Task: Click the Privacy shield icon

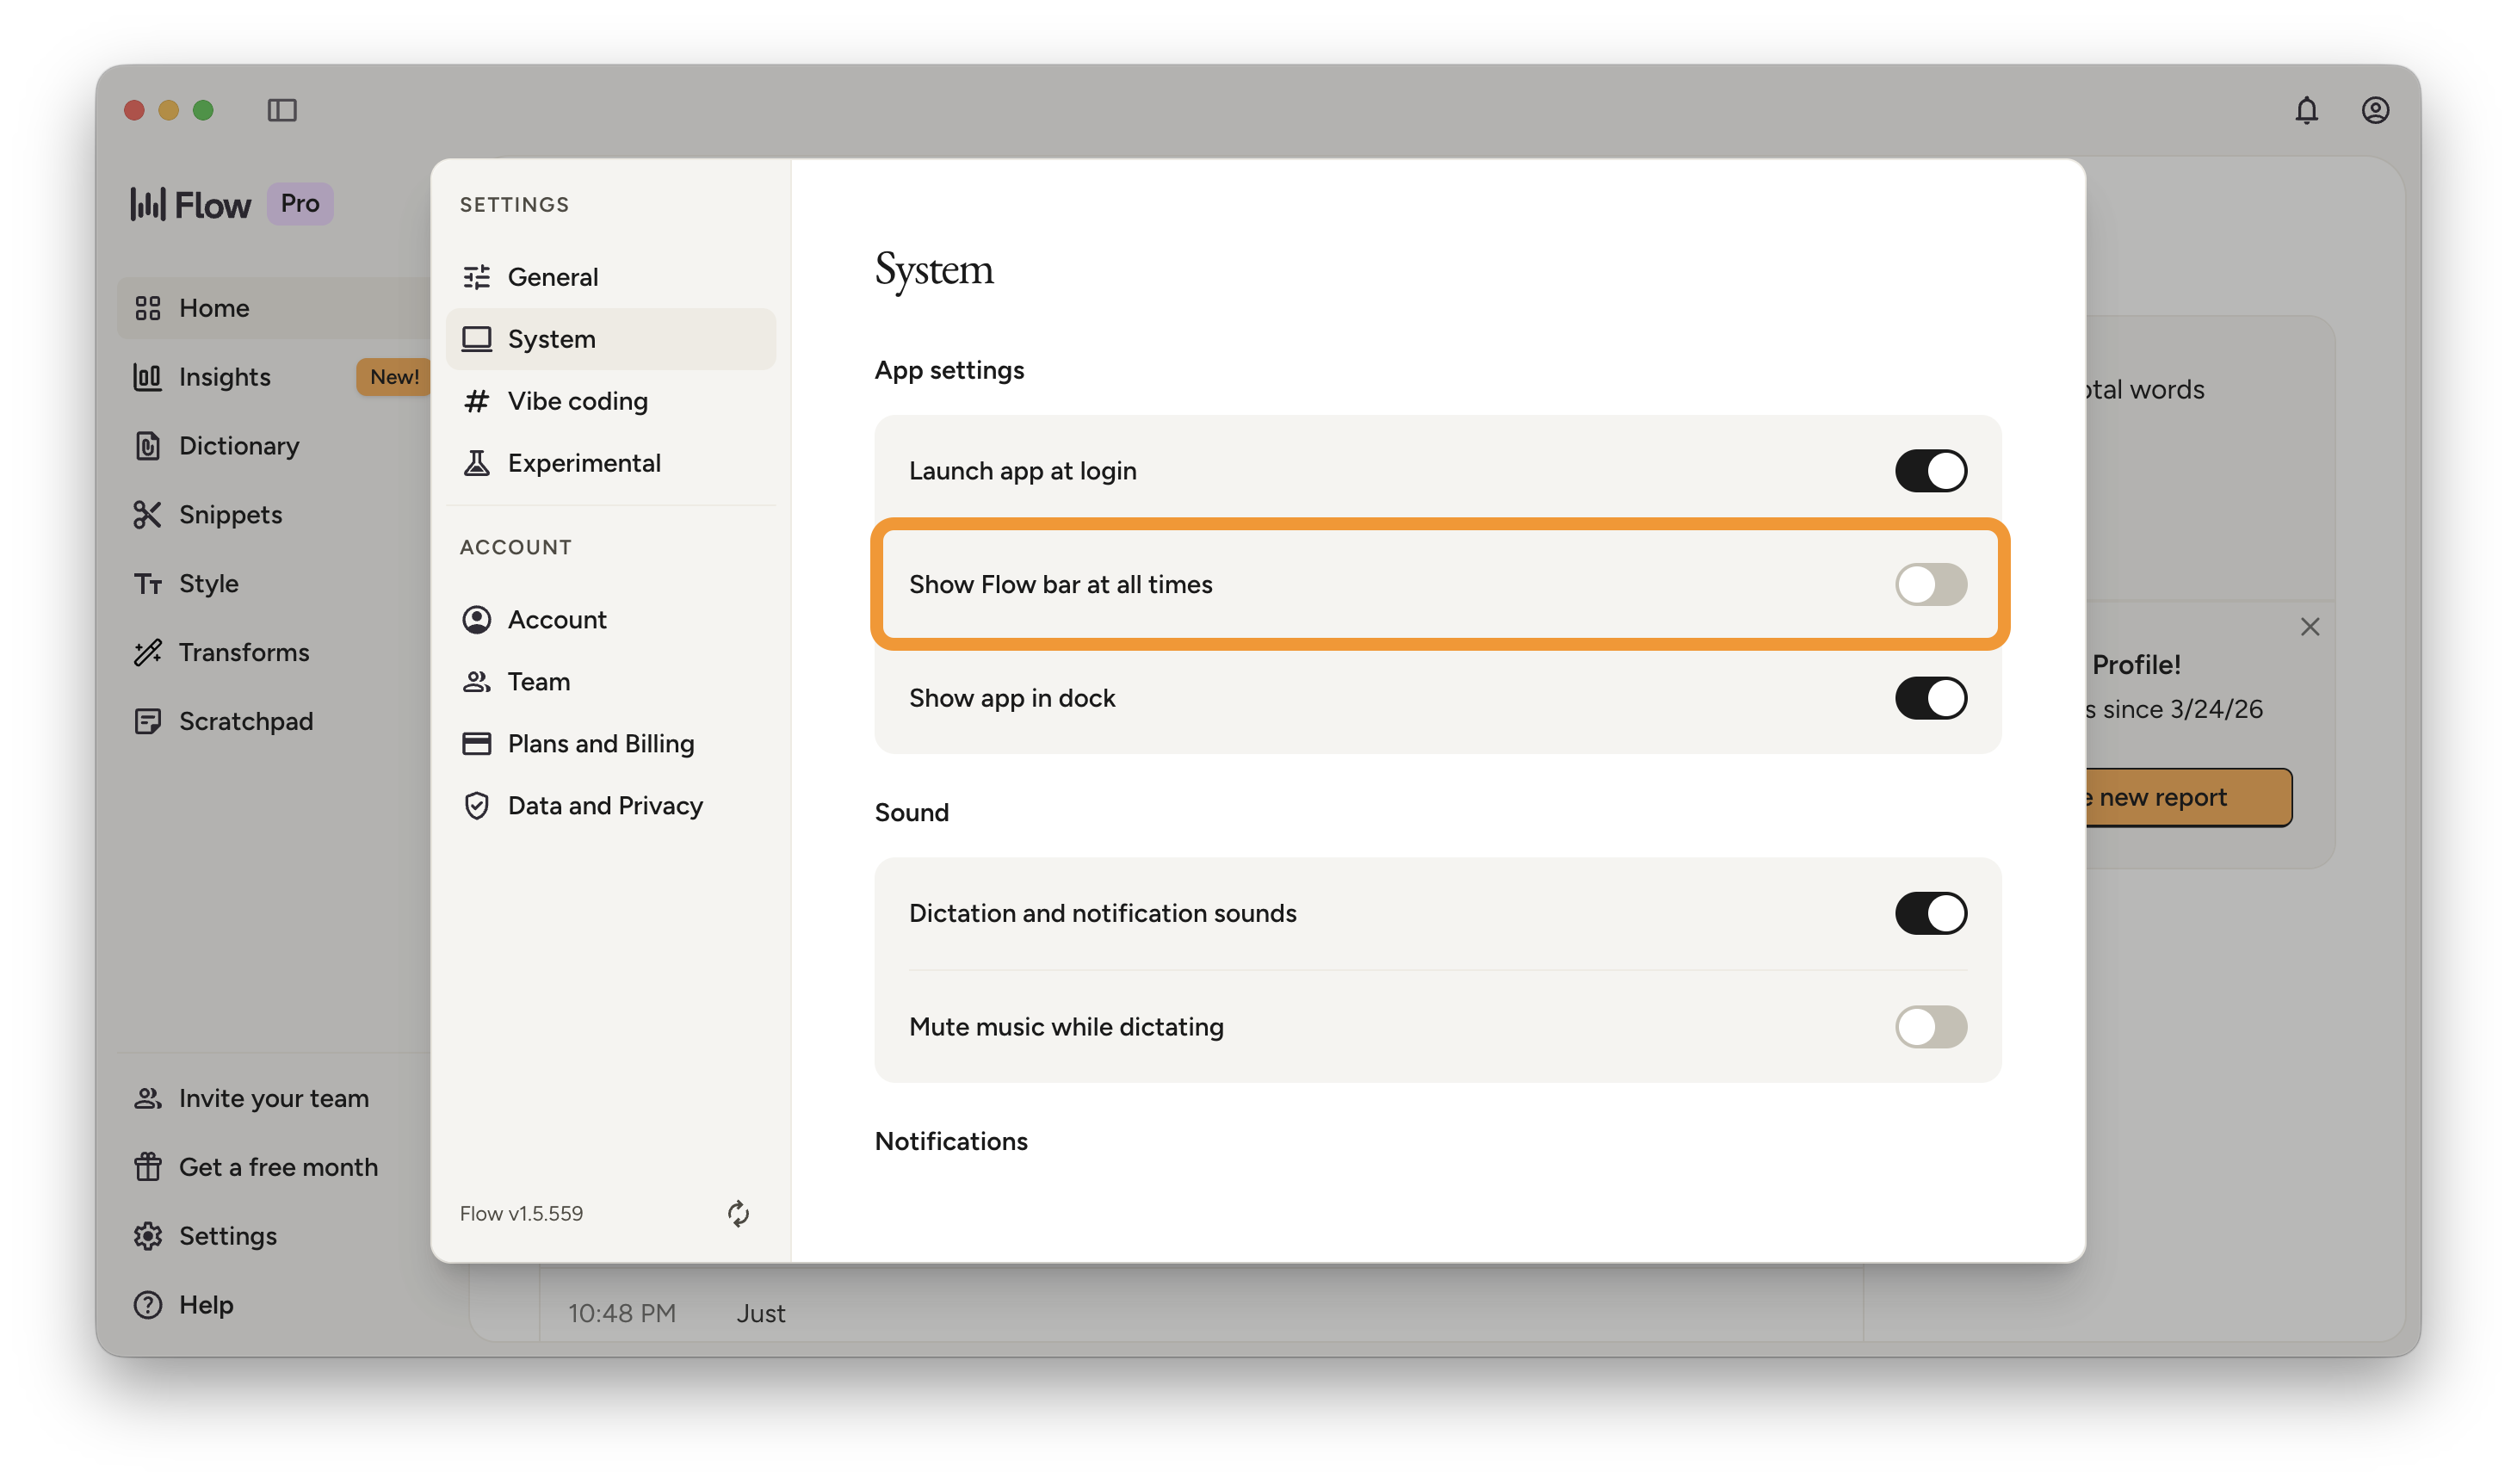Action: tap(477, 806)
